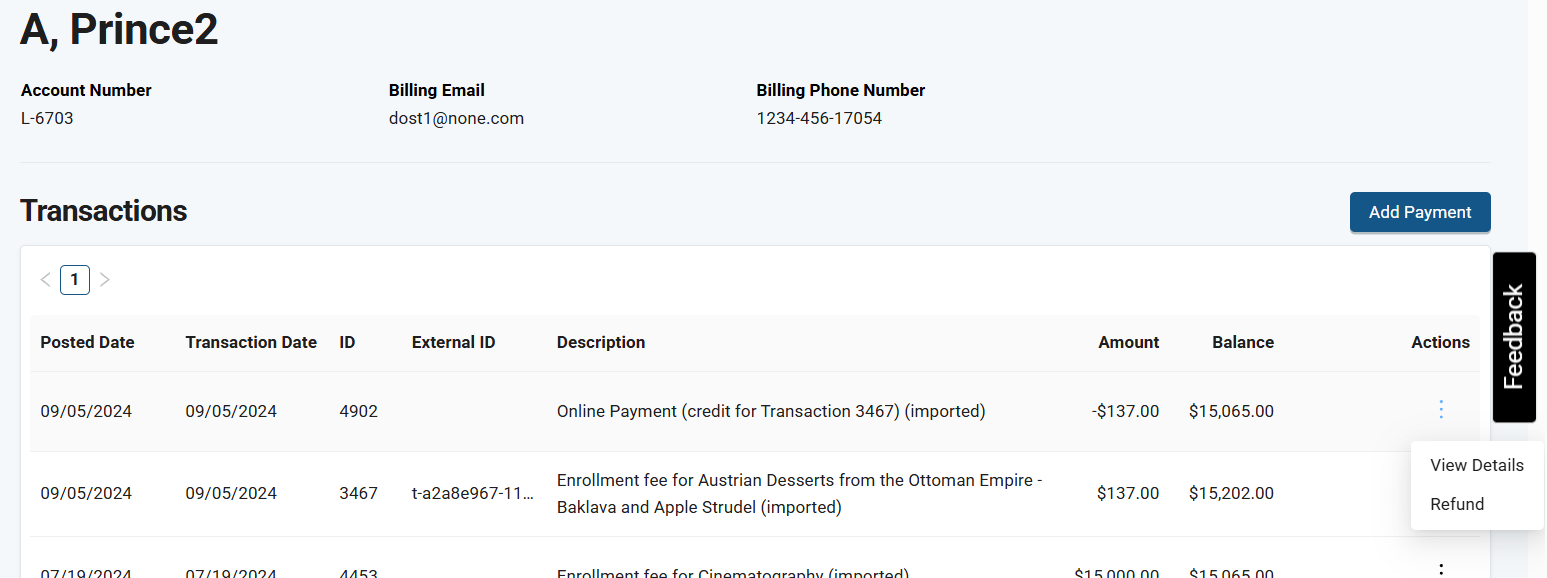Click the Description column header
The height and width of the screenshot is (578, 1547).
click(x=600, y=342)
